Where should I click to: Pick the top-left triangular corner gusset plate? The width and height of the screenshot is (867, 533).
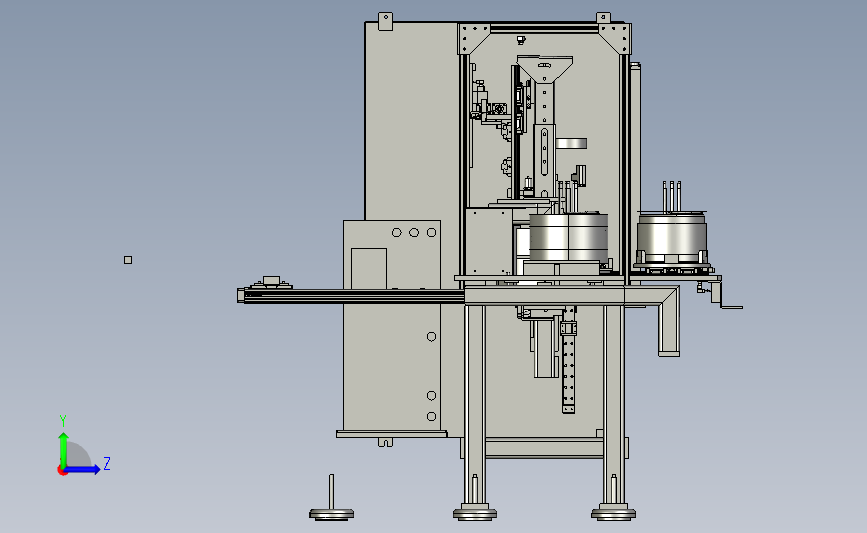point(473,38)
